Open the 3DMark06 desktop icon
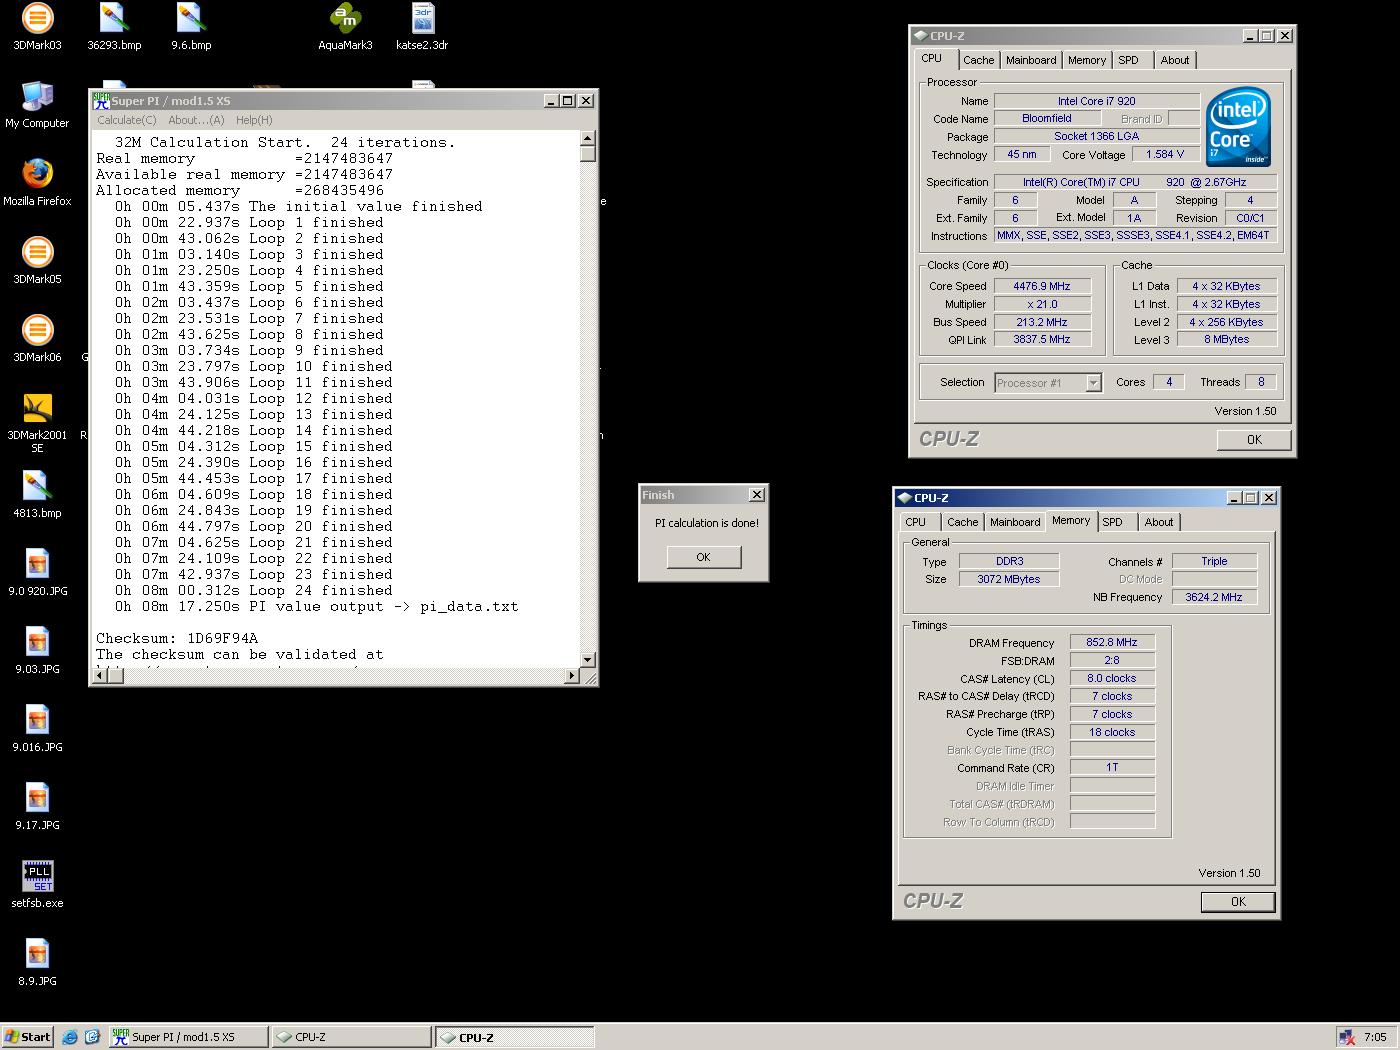 (x=37, y=338)
